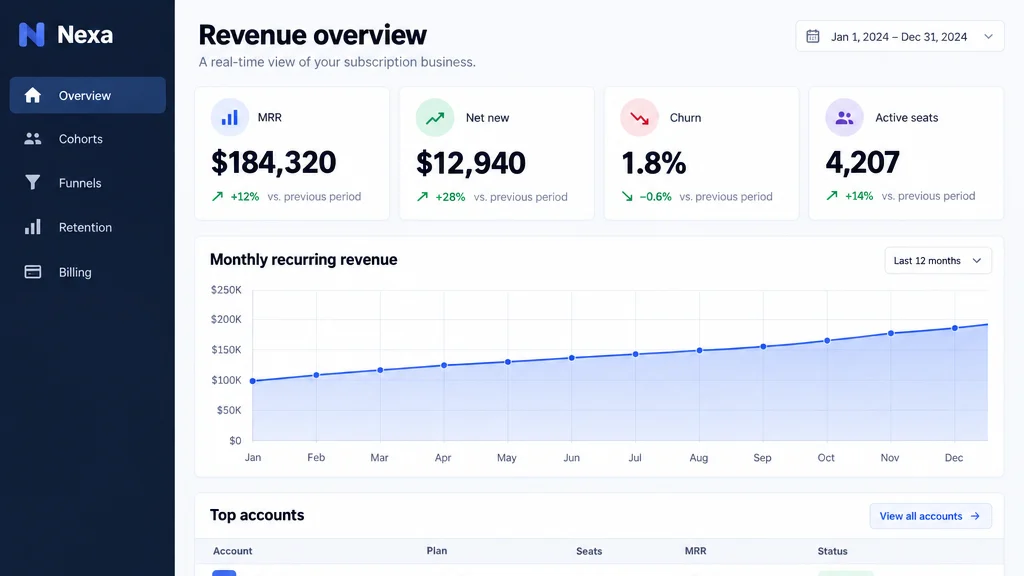
Task: Click the 1.8% Churn value
Action: click(x=654, y=163)
